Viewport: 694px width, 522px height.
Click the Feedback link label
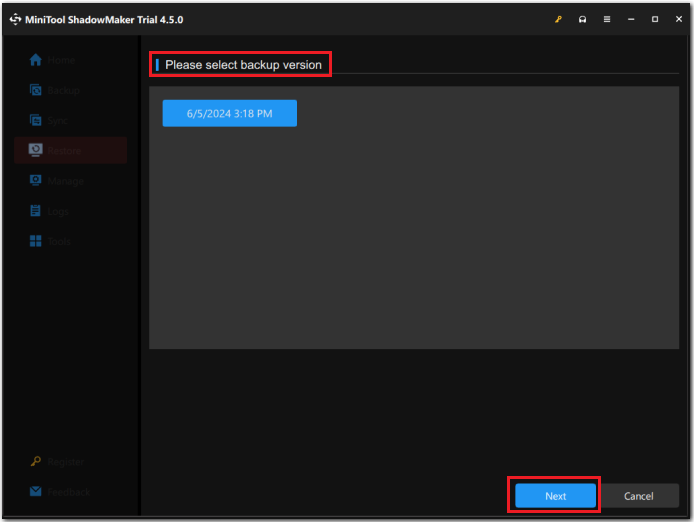coord(69,492)
